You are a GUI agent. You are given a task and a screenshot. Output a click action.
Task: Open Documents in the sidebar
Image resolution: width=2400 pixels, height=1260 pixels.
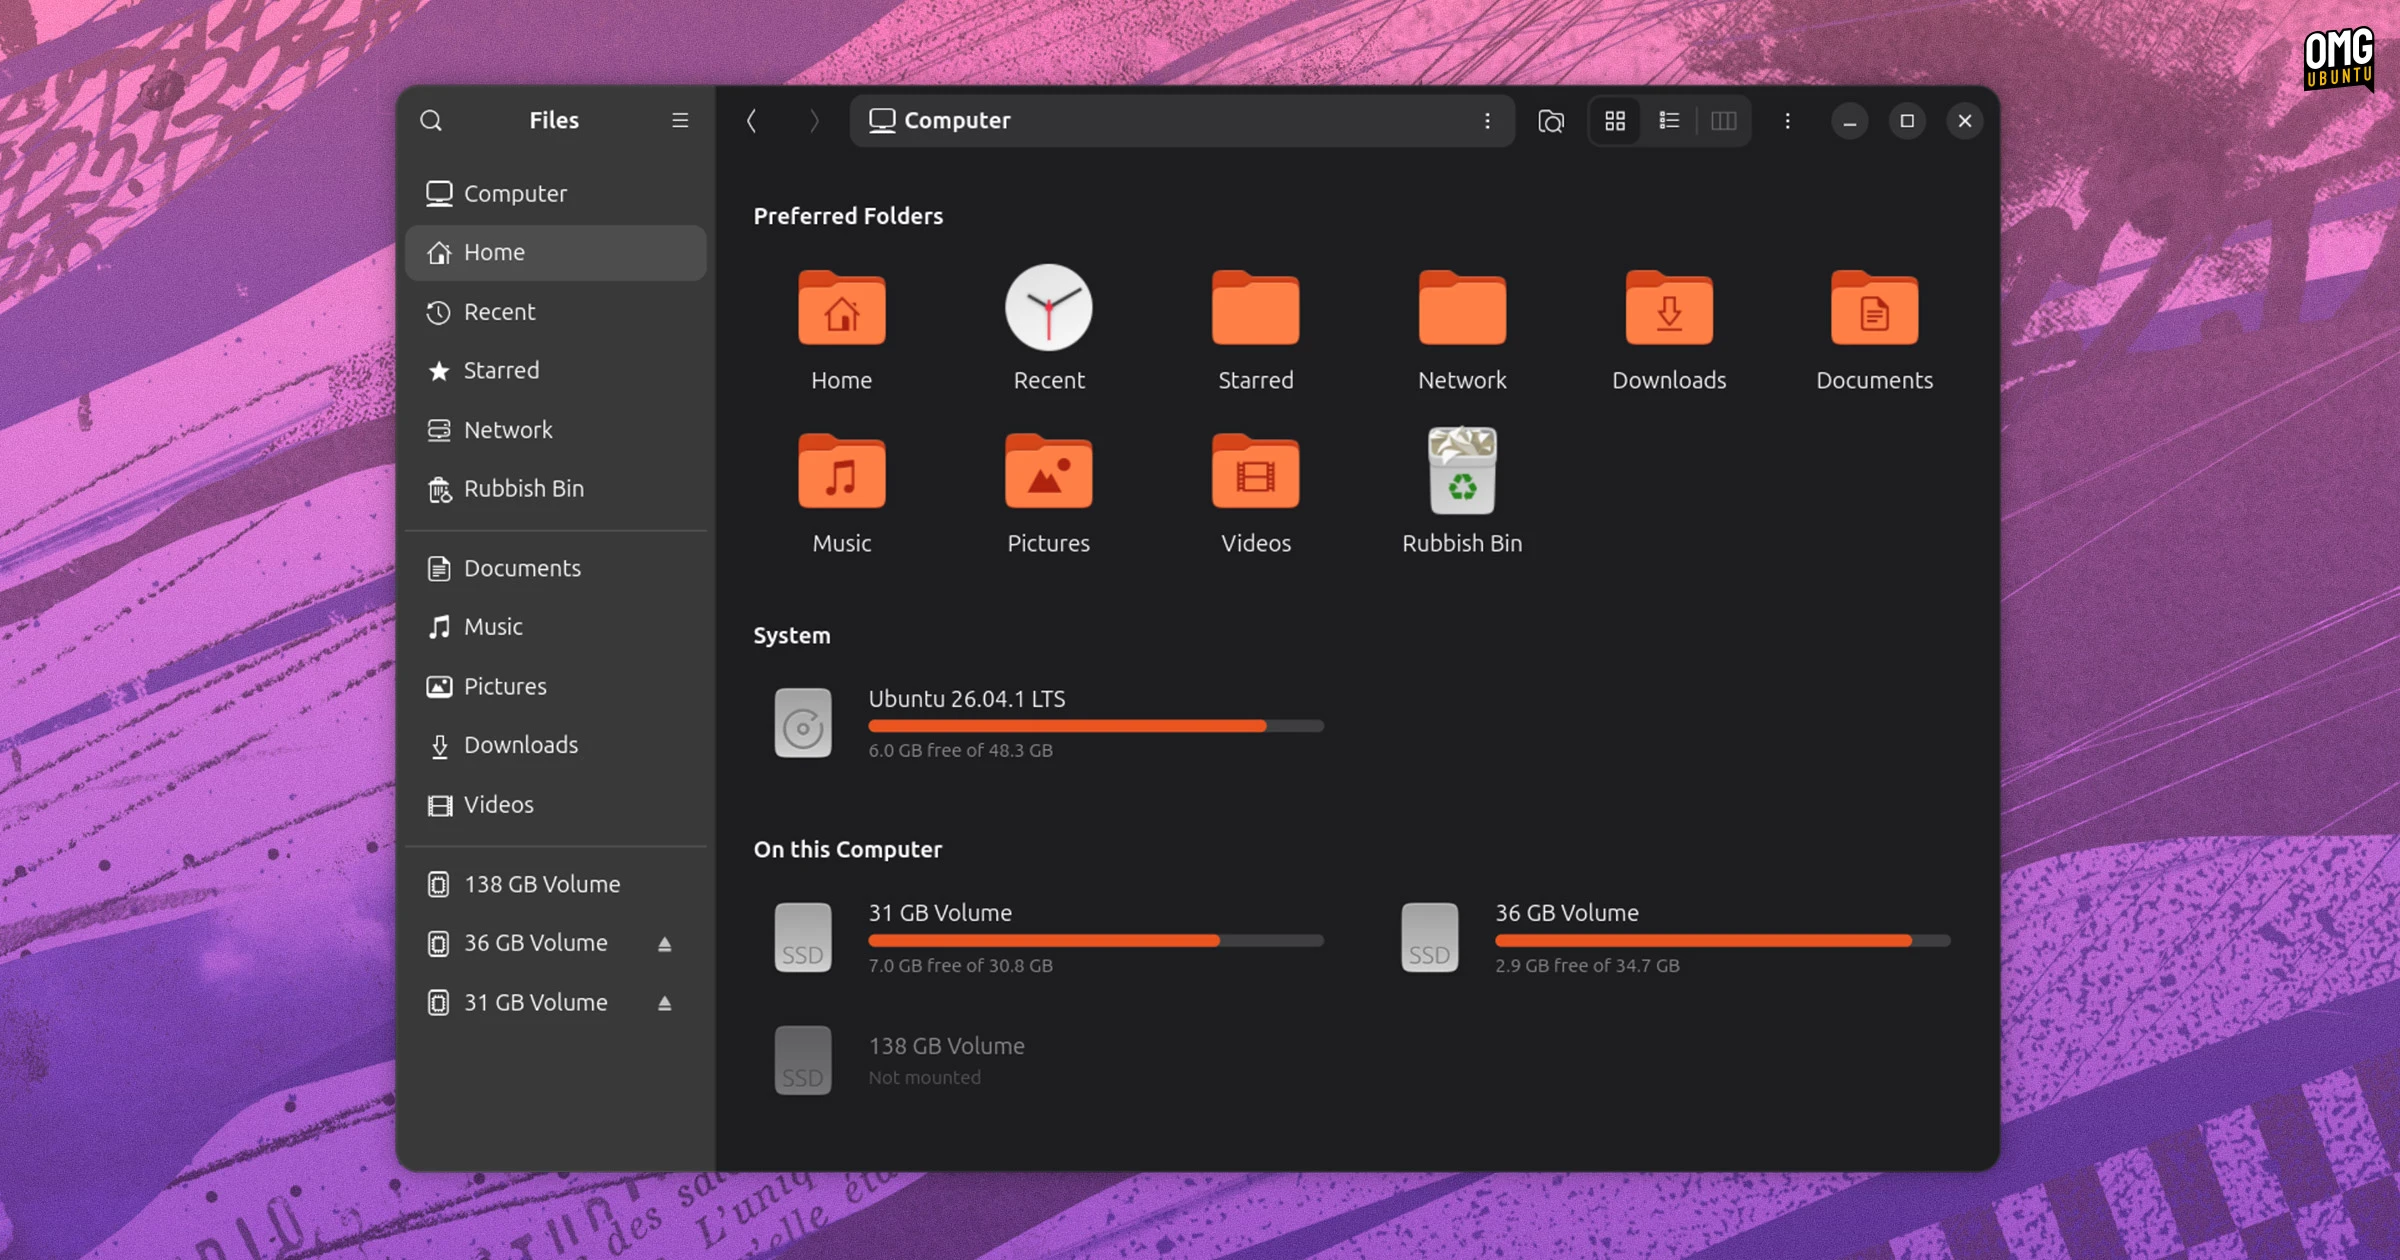556,568
